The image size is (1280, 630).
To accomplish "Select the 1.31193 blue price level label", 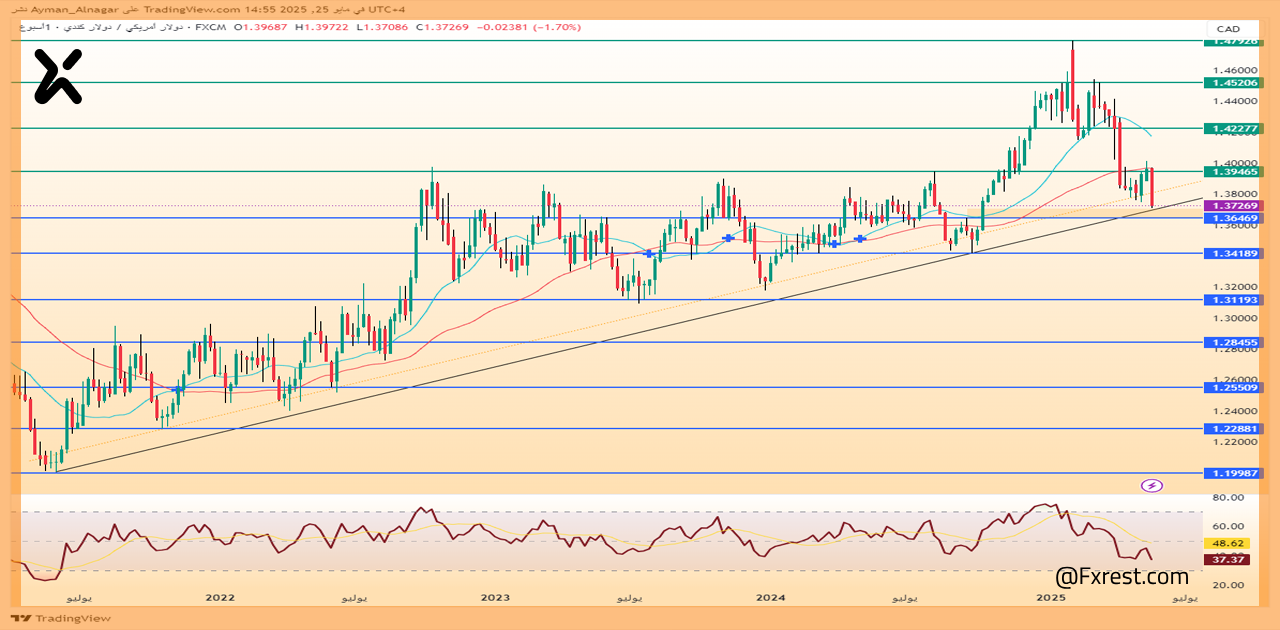I will [x=1235, y=300].
